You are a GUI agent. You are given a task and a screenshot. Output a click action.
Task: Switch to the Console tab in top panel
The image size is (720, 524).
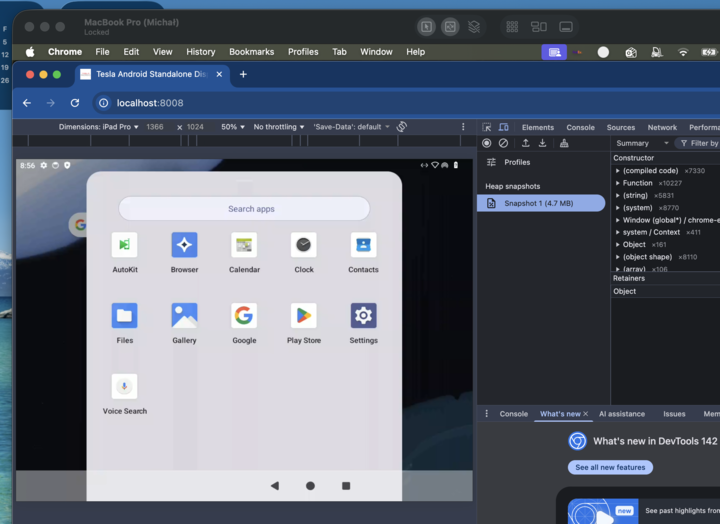click(580, 127)
